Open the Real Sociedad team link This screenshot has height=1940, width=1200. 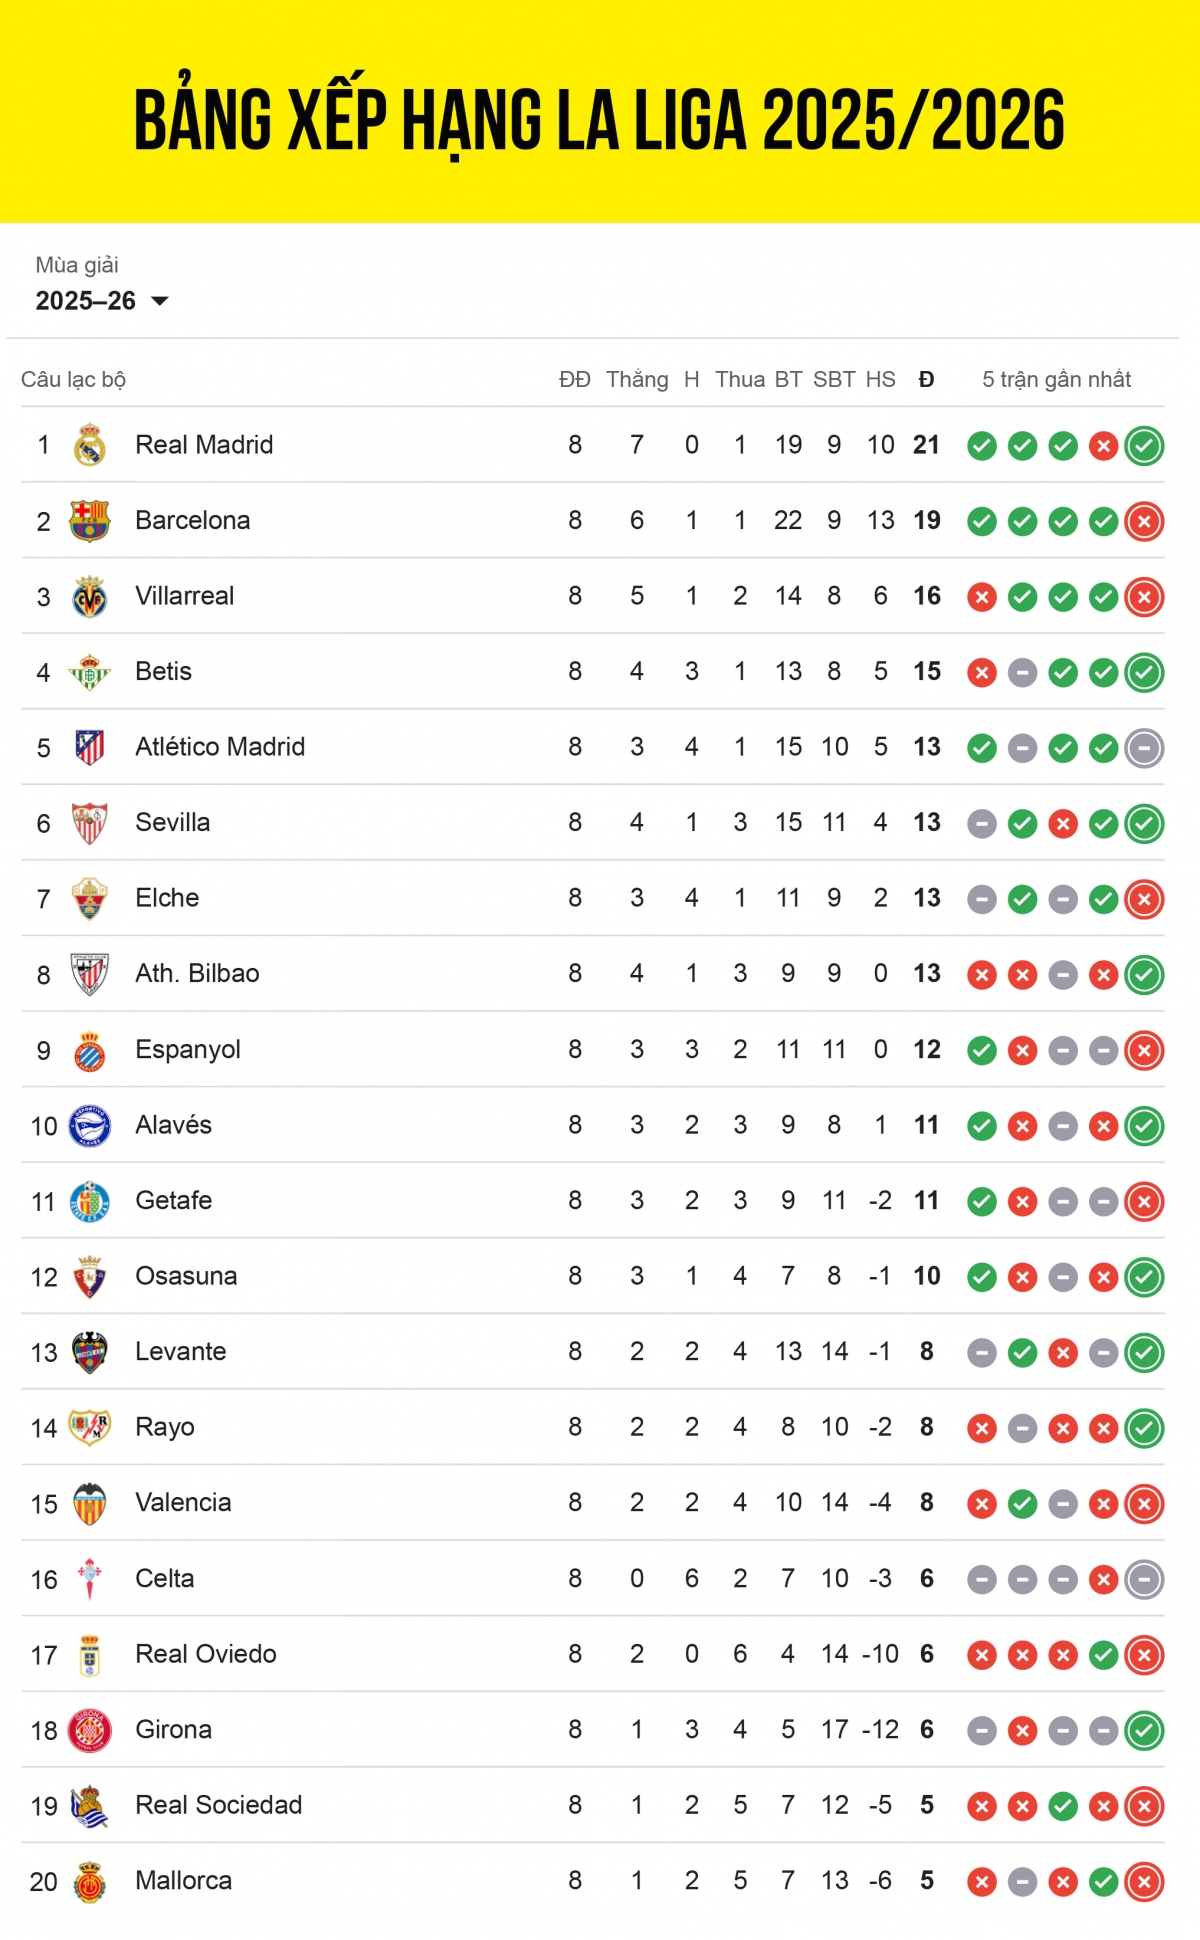(219, 1805)
